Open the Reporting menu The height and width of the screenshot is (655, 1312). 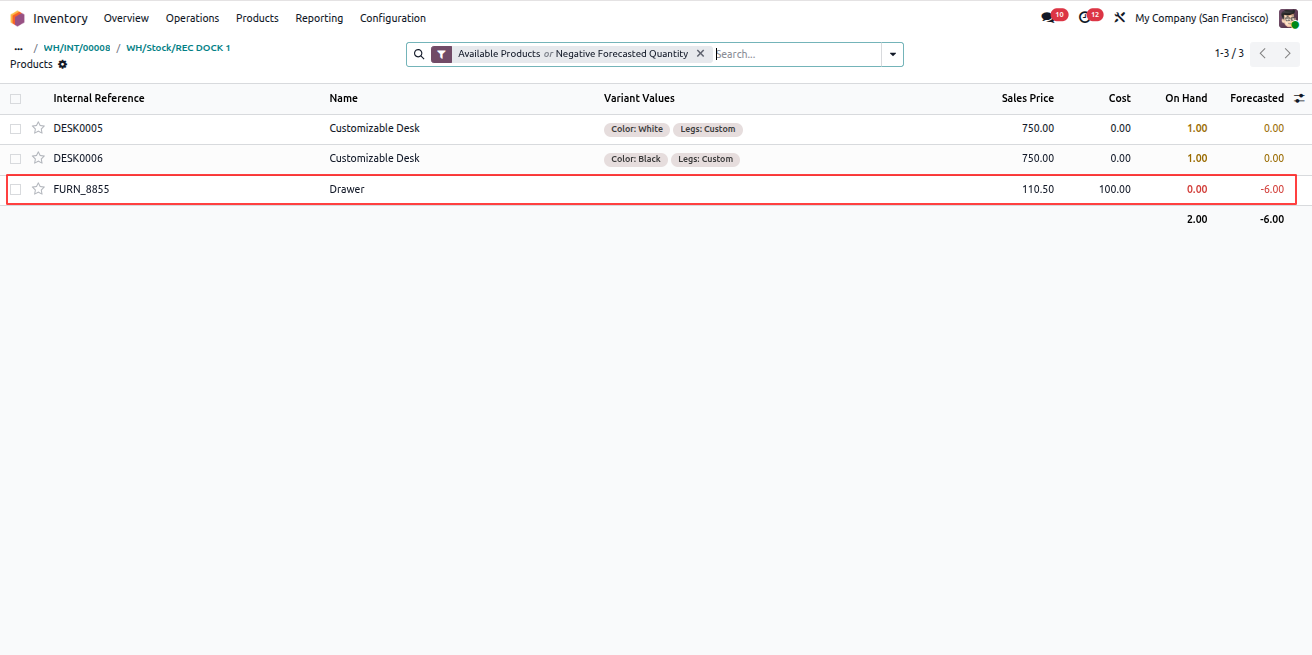[x=319, y=18]
